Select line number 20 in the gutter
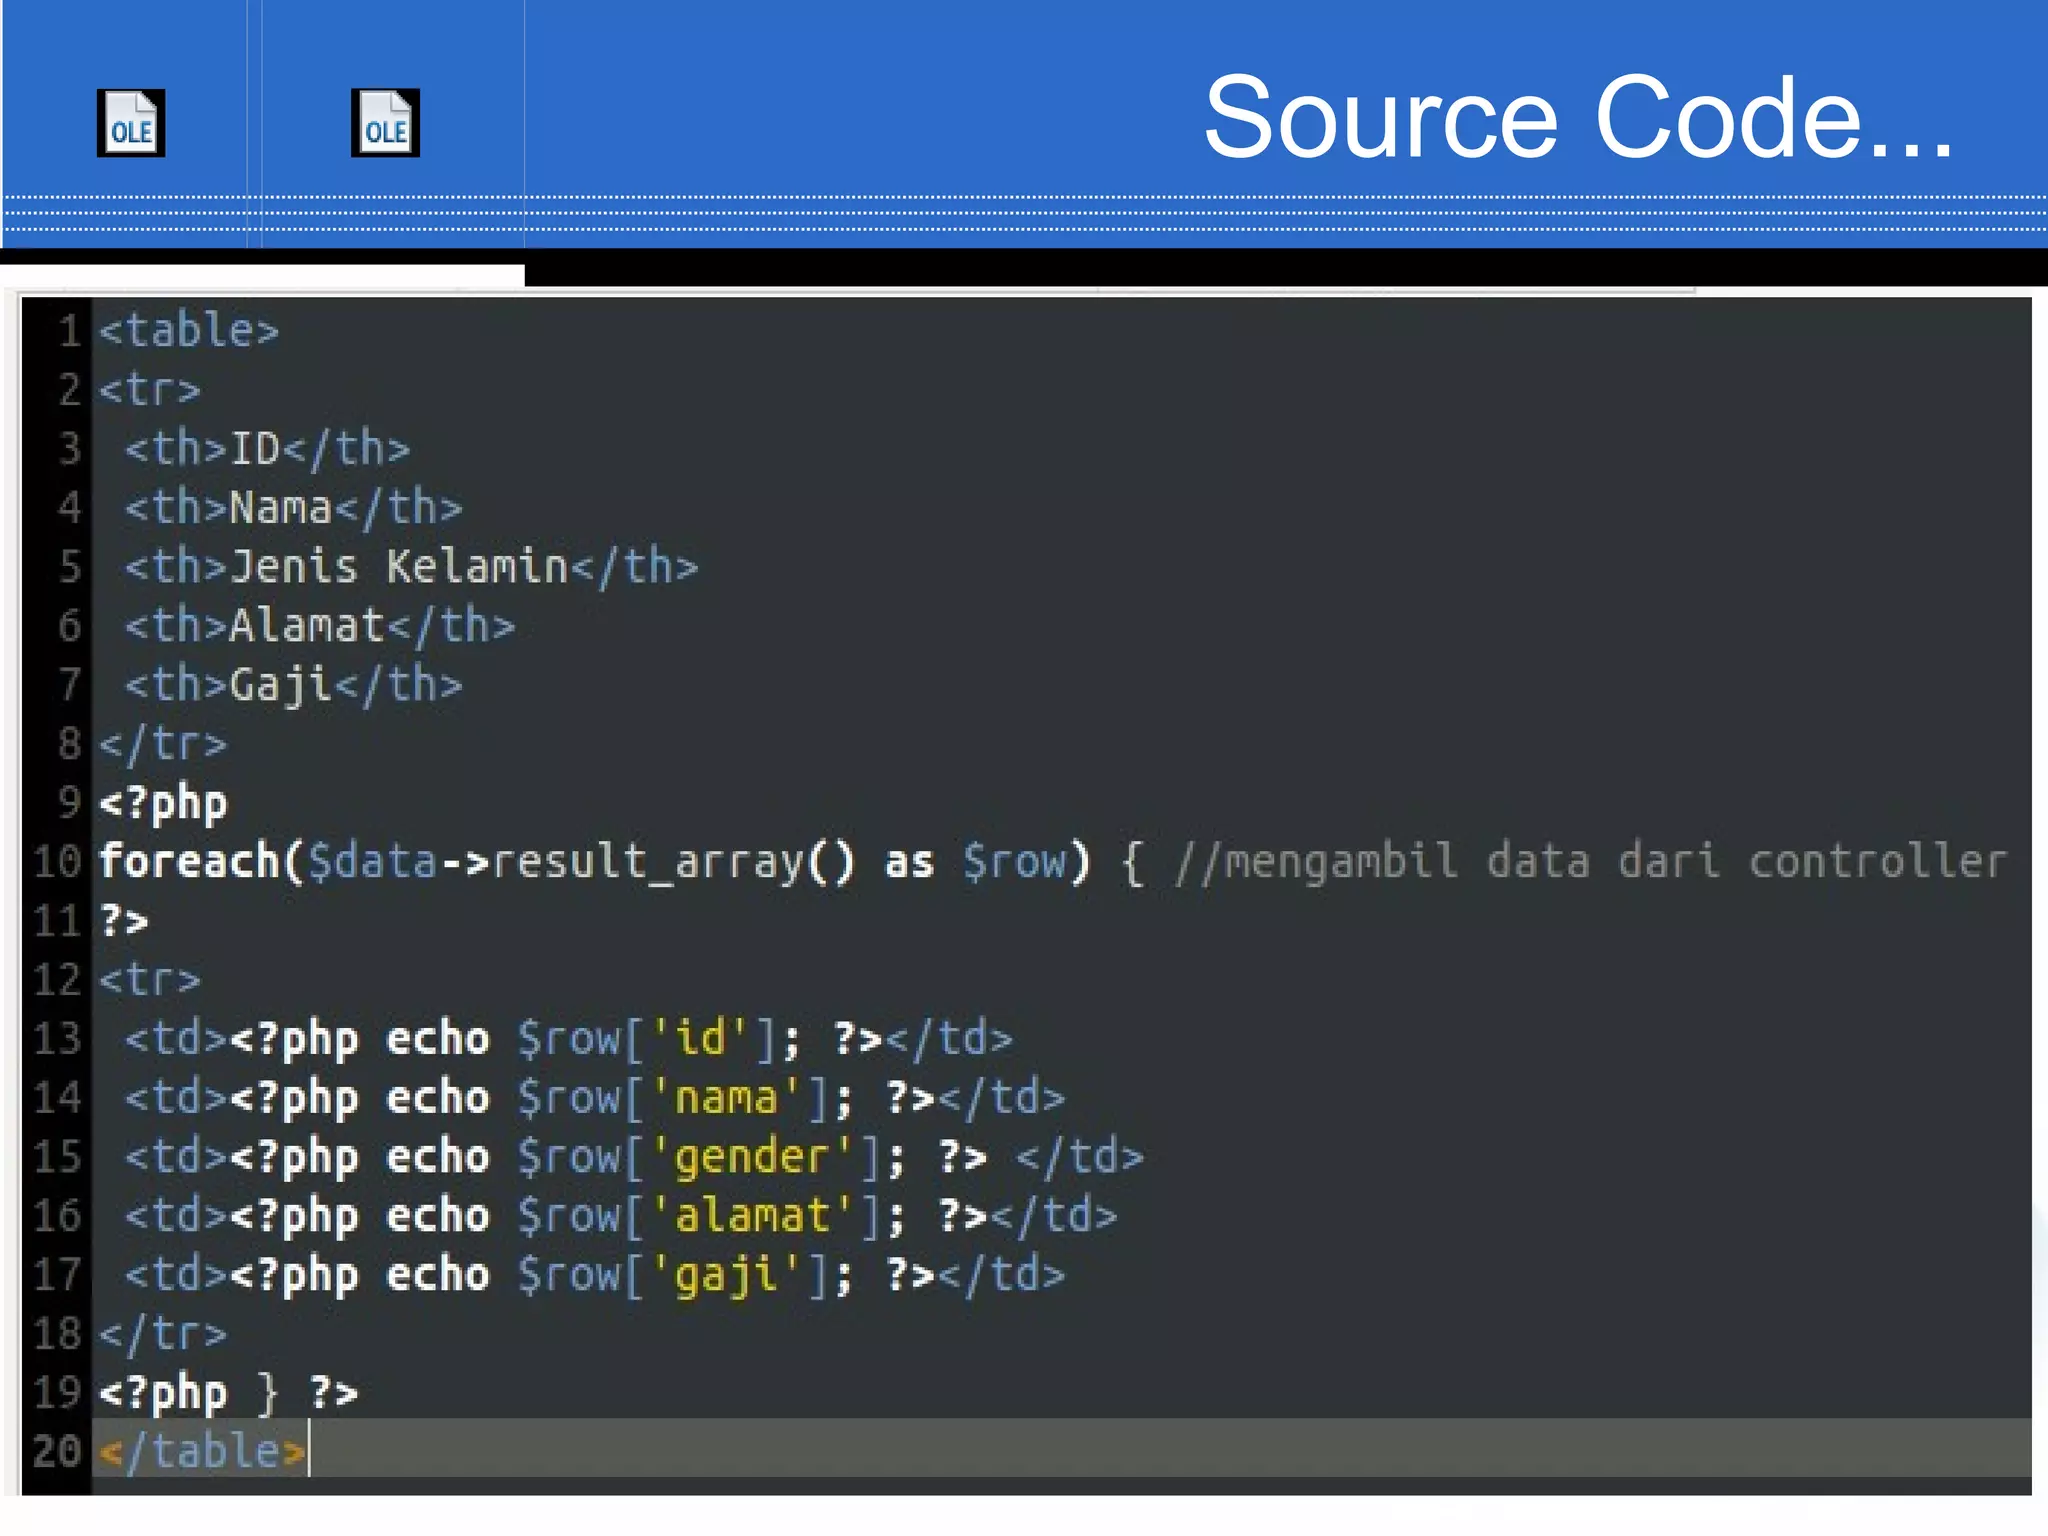 pos(57,1452)
